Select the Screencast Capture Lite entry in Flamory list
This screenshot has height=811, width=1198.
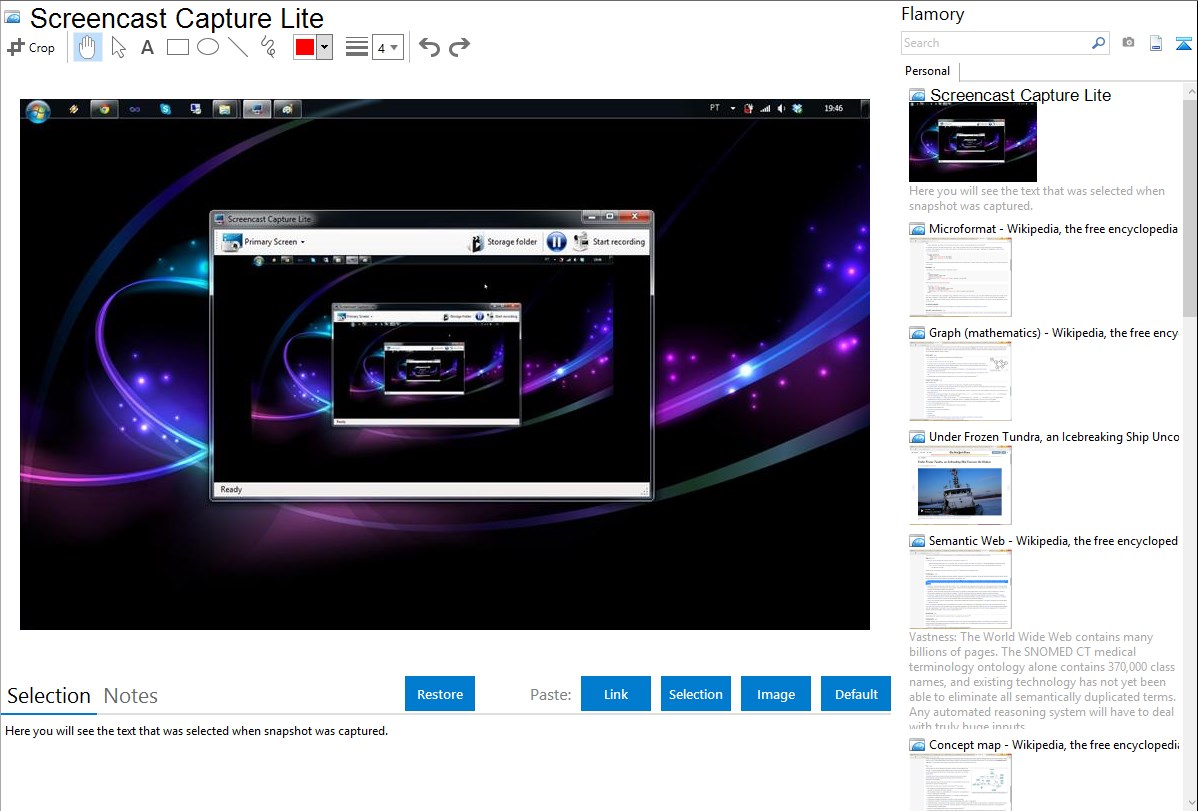tap(1020, 96)
